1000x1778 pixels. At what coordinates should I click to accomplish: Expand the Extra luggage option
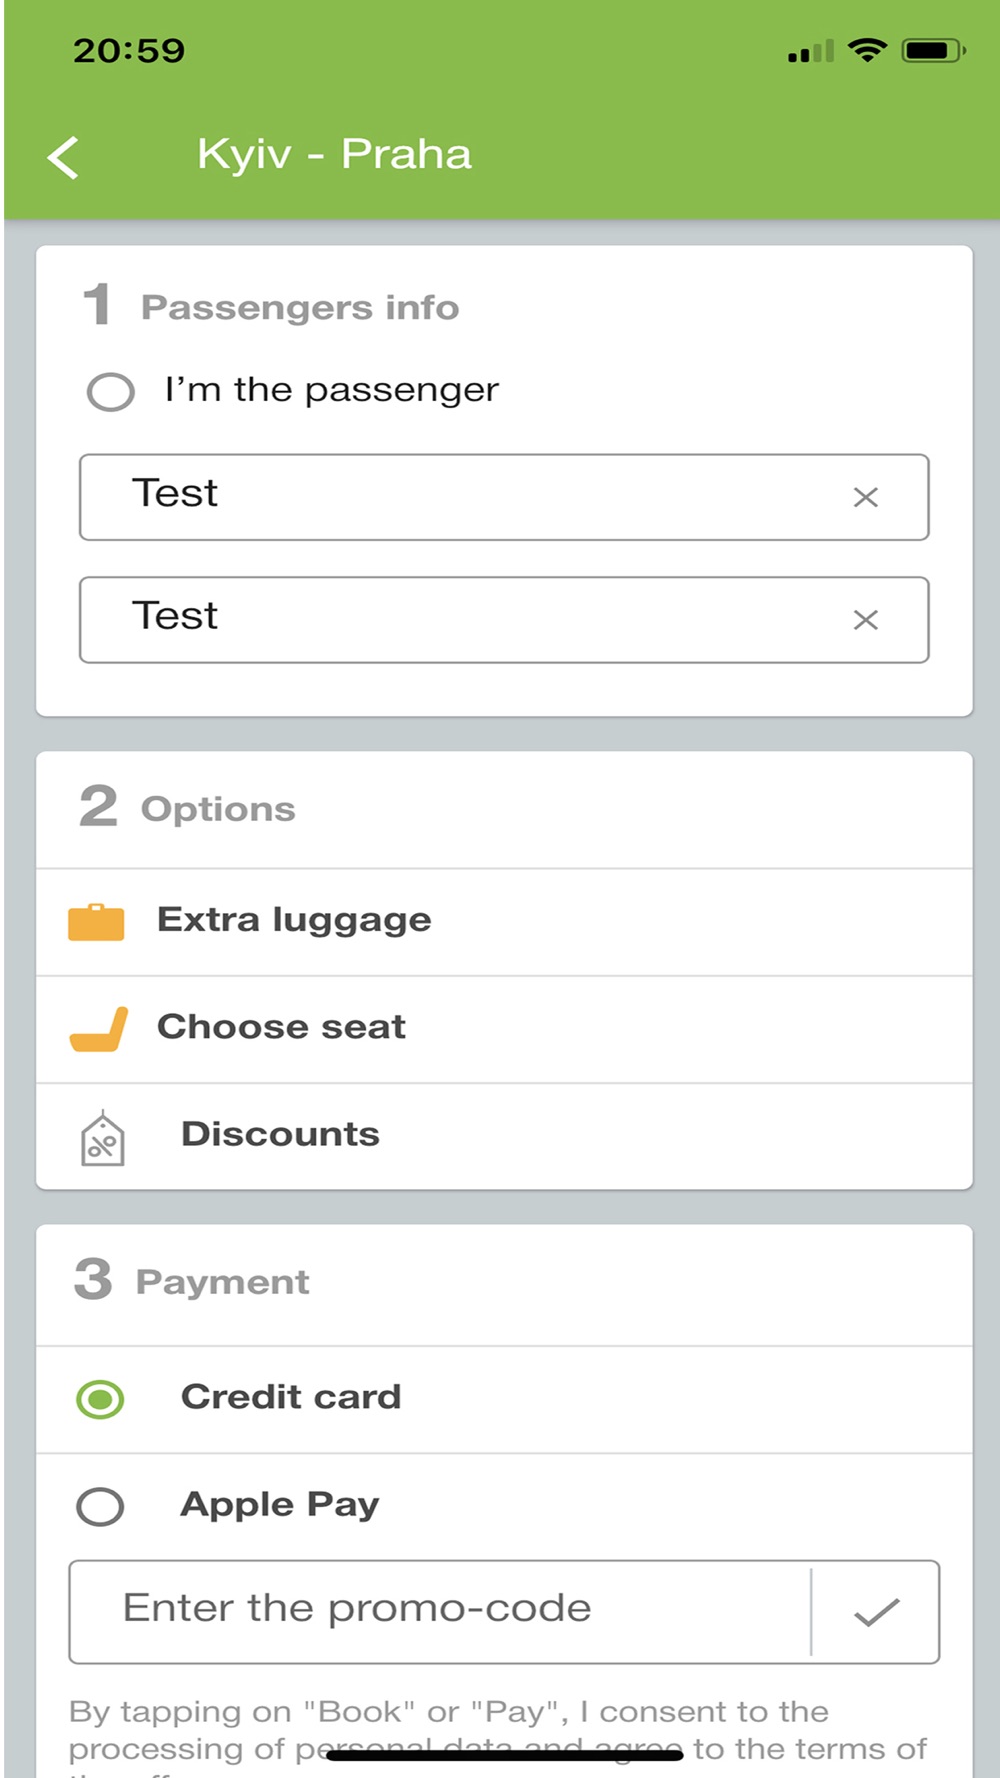[294, 920]
